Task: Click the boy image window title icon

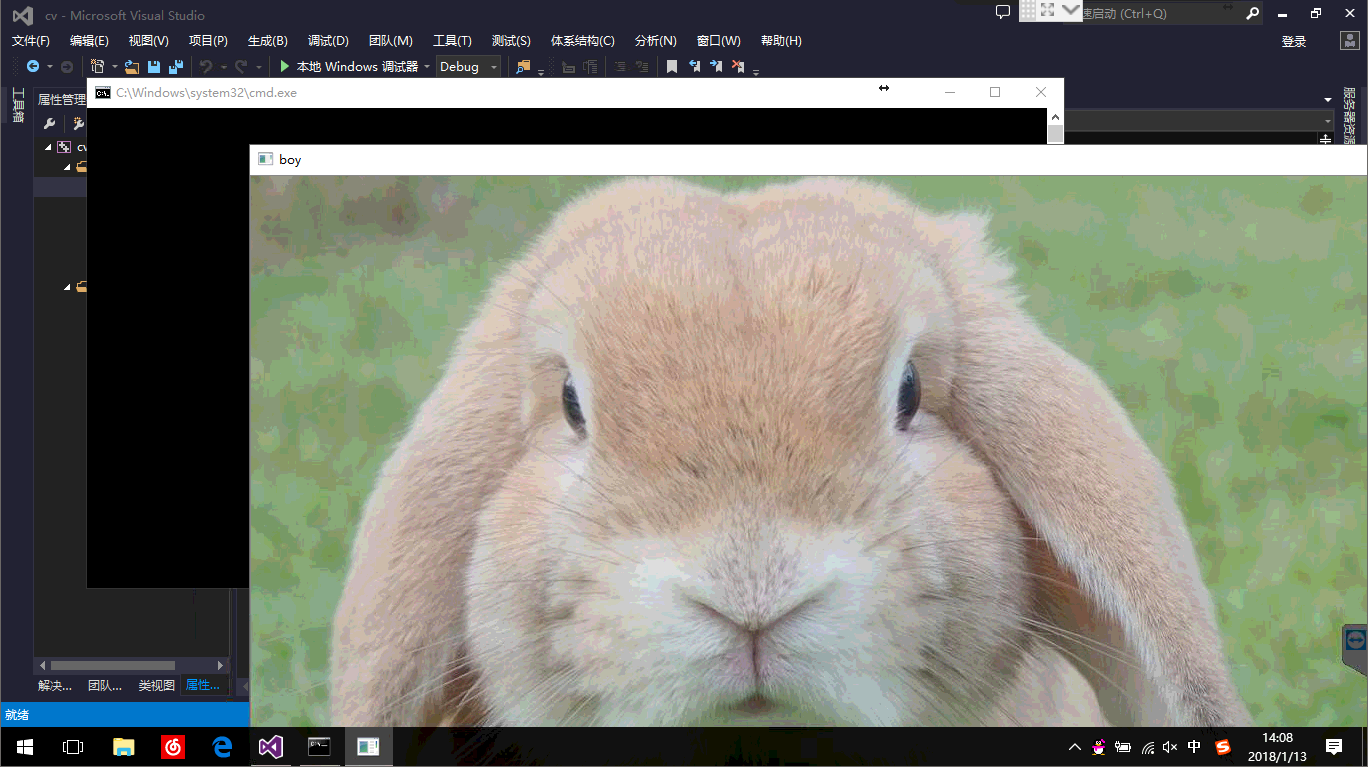Action: tap(265, 159)
